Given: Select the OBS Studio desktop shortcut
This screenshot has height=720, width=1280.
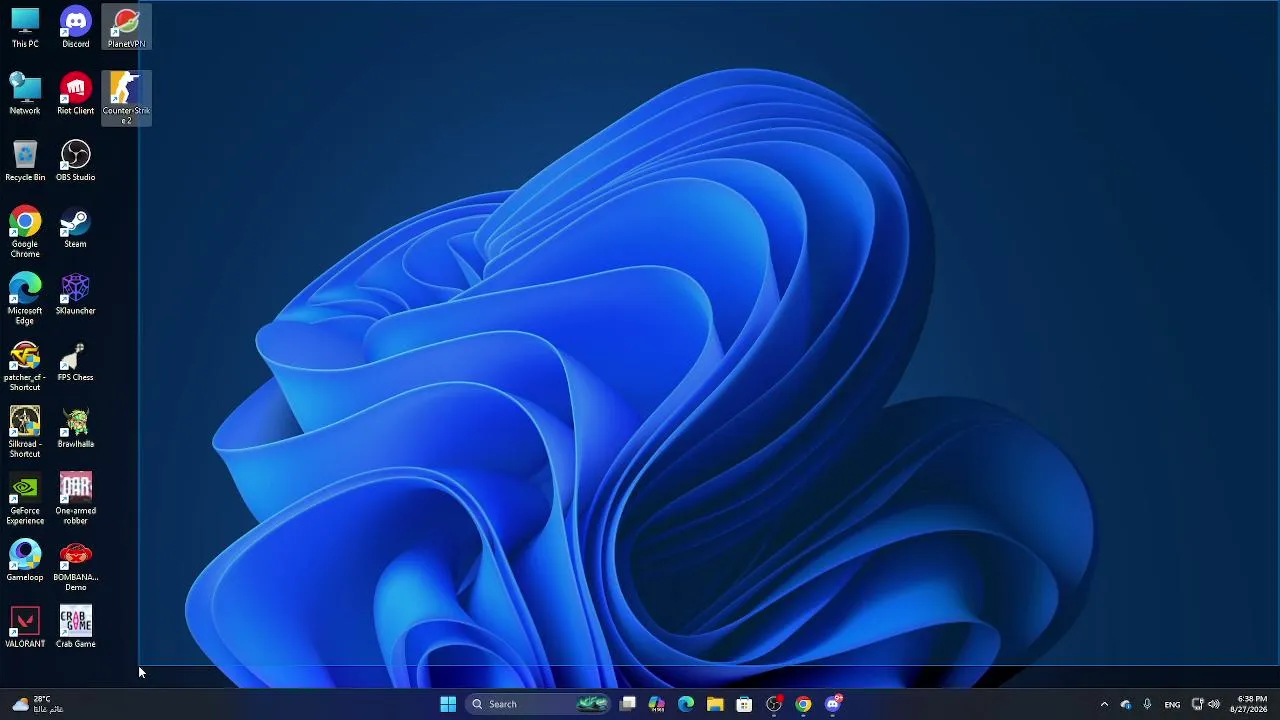Looking at the screenshot, I should [75, 161].
